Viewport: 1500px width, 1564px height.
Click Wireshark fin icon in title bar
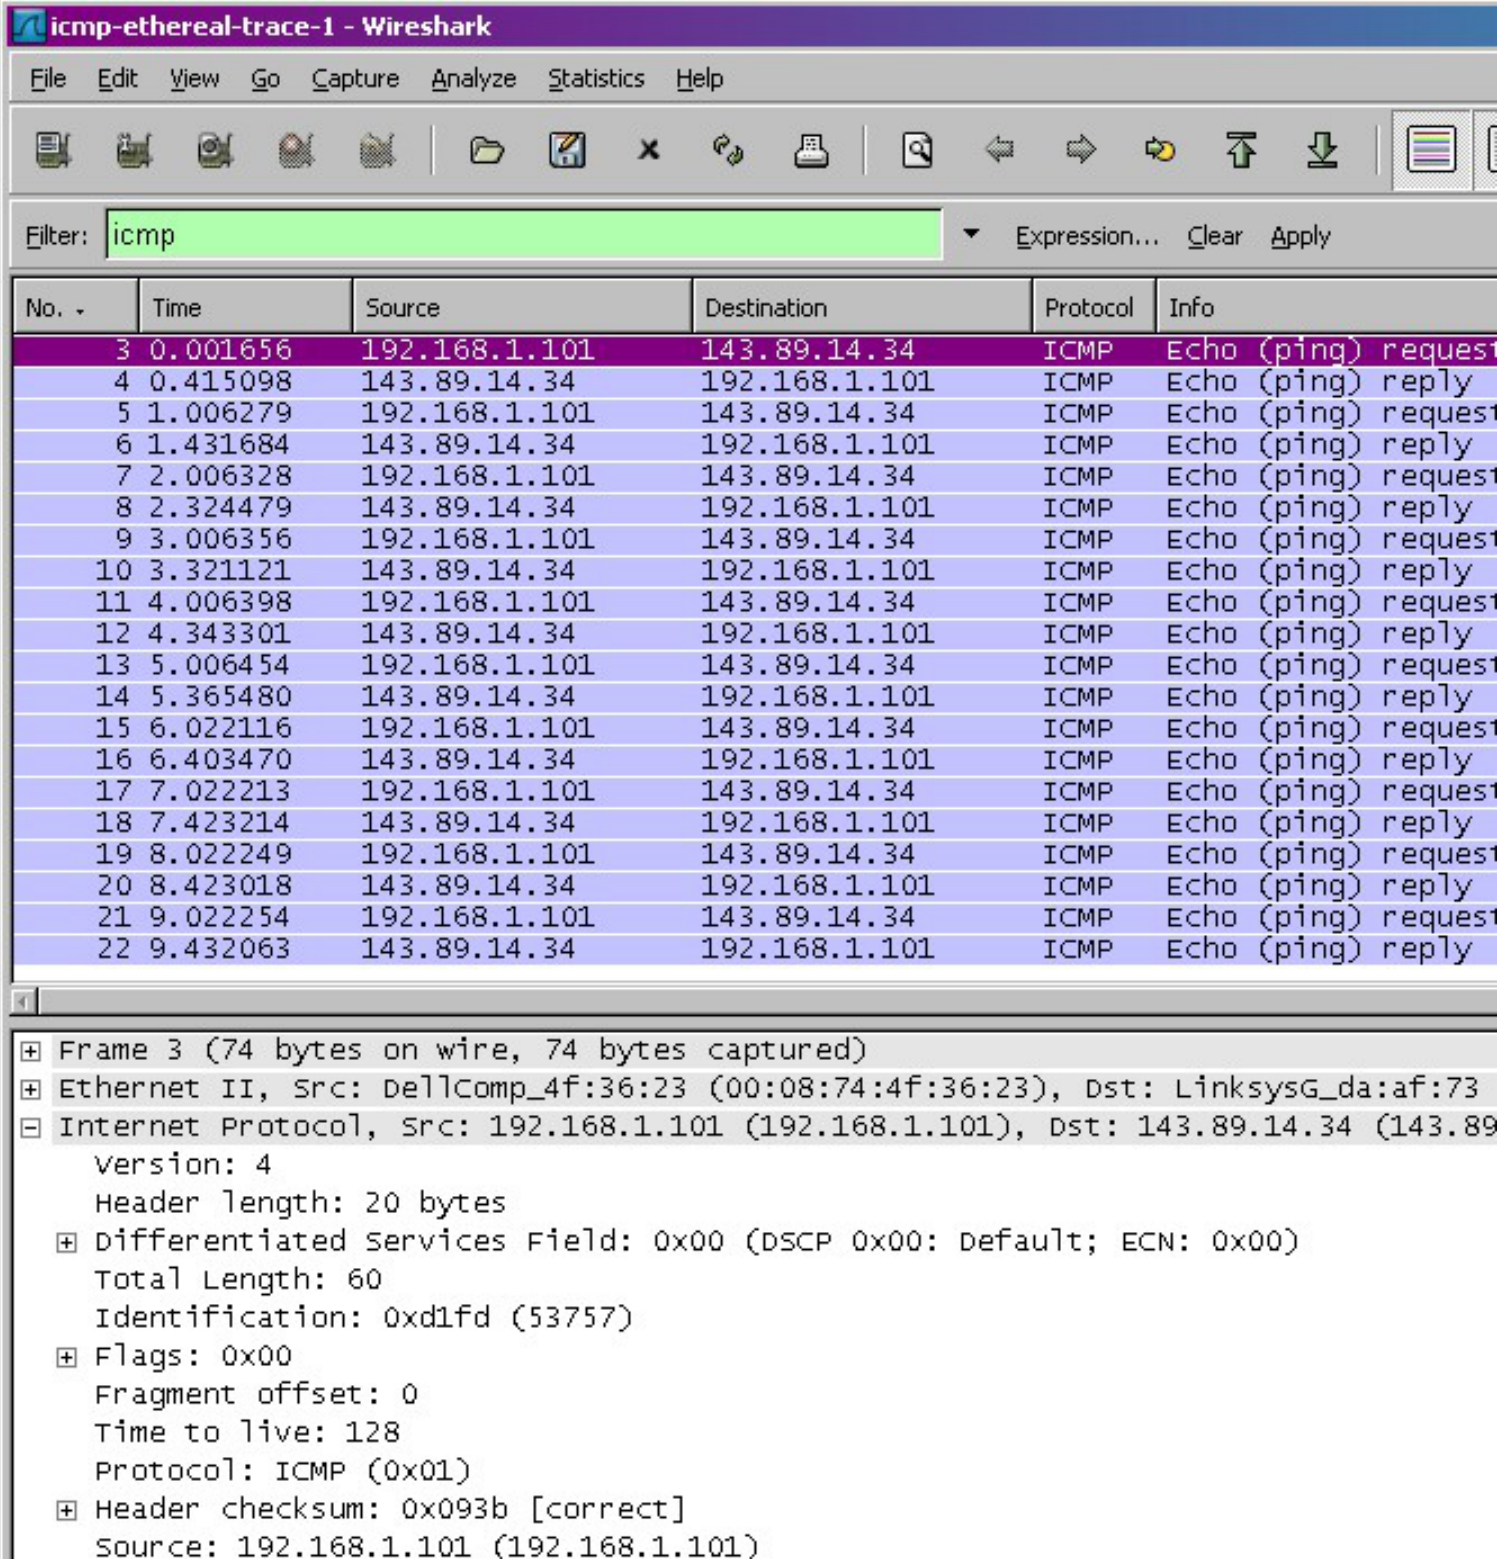[28, 25]
